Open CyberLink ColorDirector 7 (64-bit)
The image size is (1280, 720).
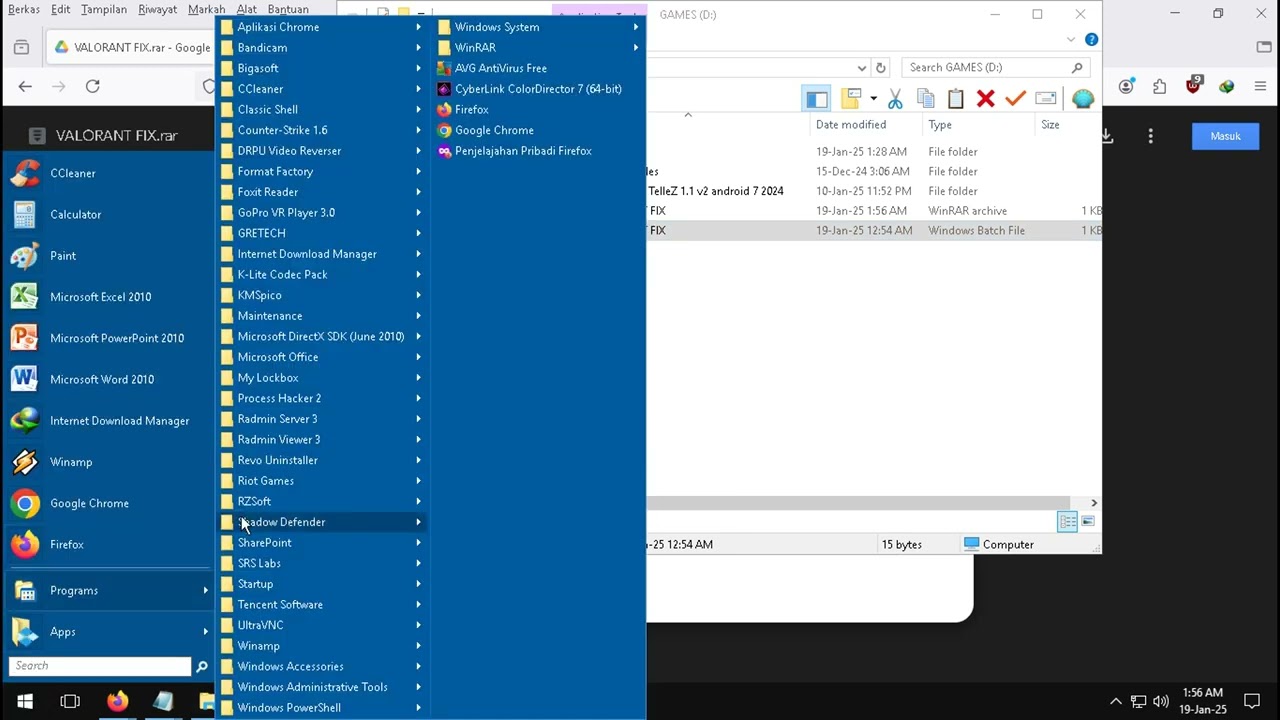539,89
